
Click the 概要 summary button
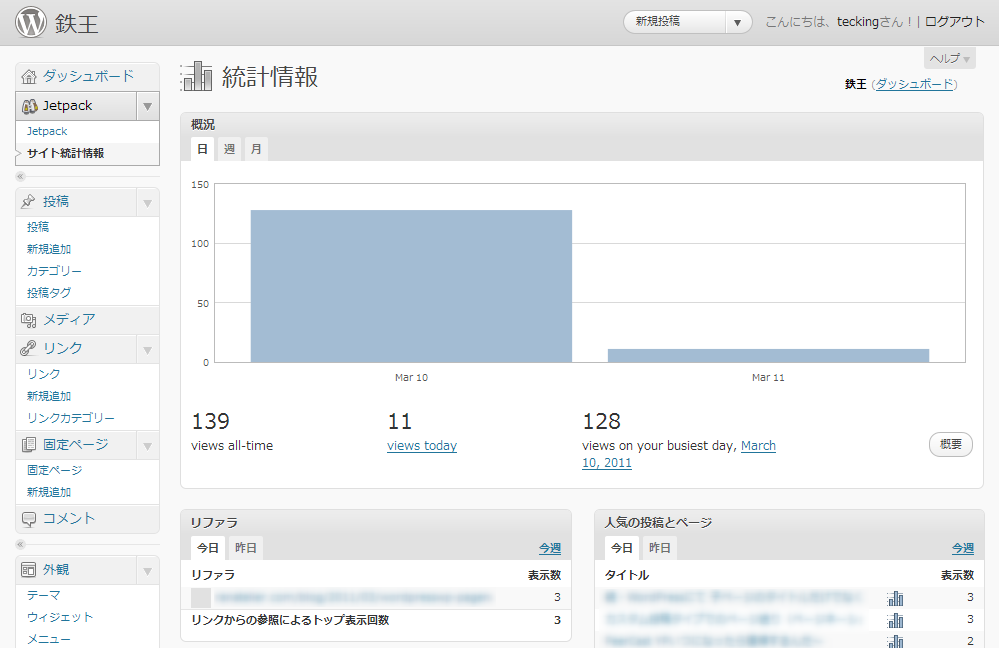pos(951,444)
